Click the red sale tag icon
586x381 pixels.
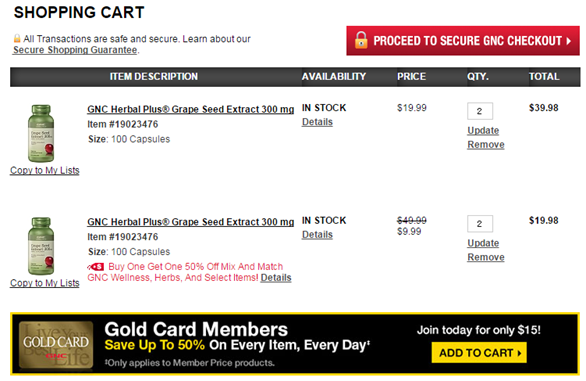tap(96, 267)
